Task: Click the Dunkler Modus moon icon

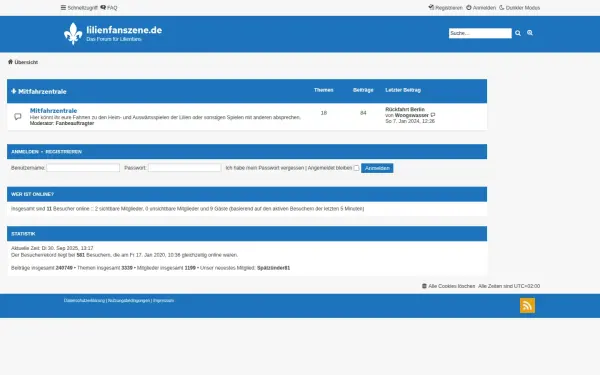Action: pos(501,7)
